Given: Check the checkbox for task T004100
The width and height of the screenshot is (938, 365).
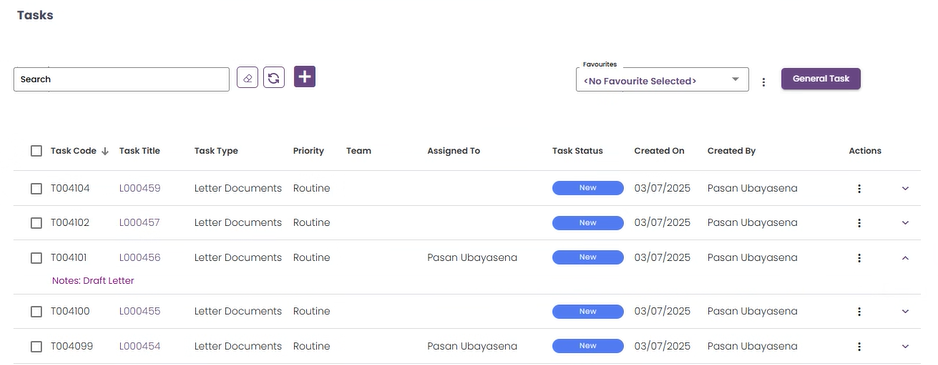Looking at the screenshot, I should click(36, 311).
